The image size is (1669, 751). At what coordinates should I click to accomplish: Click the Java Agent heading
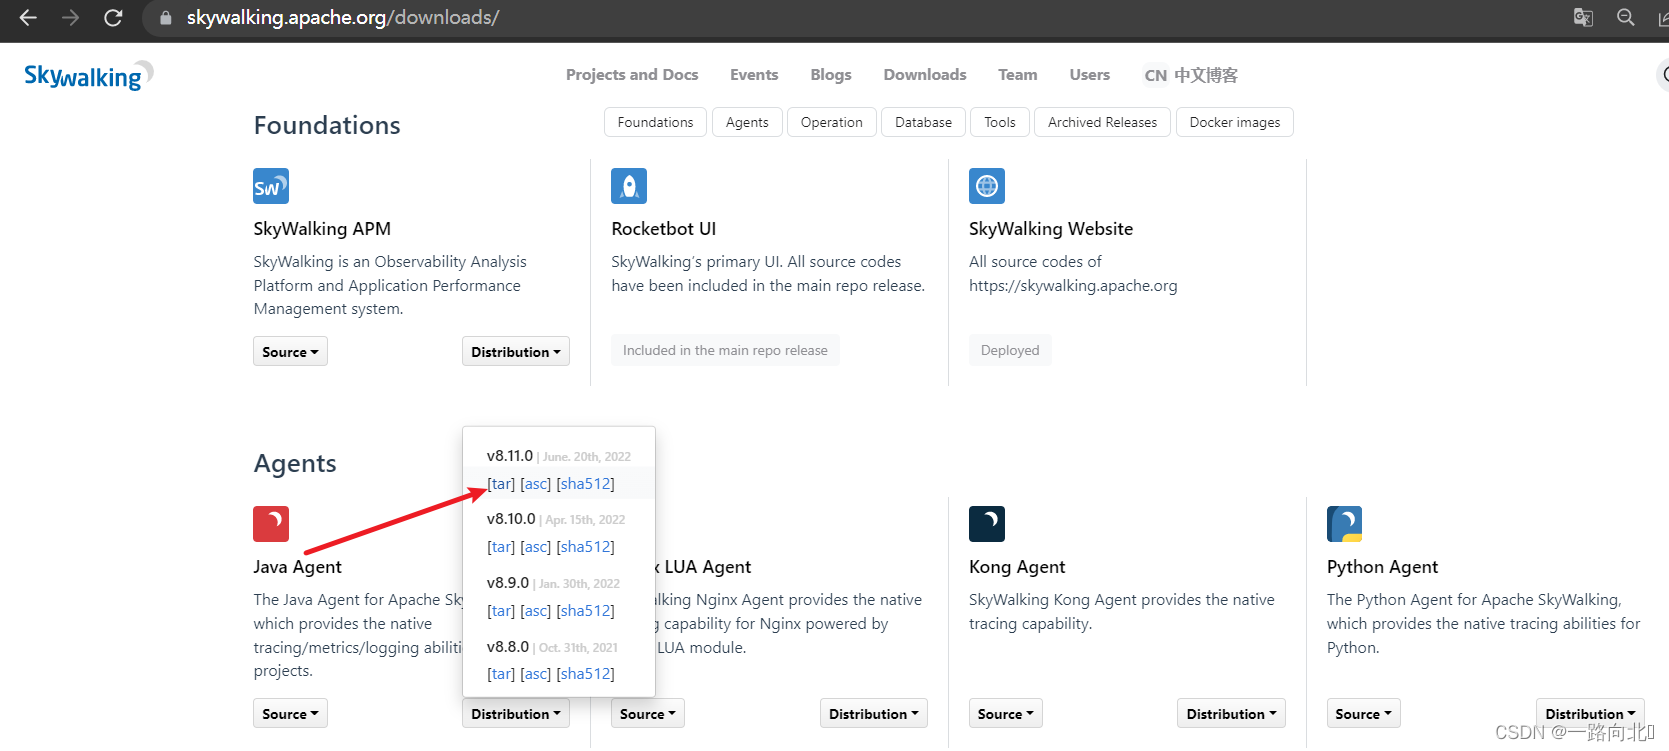pos(297,567)
